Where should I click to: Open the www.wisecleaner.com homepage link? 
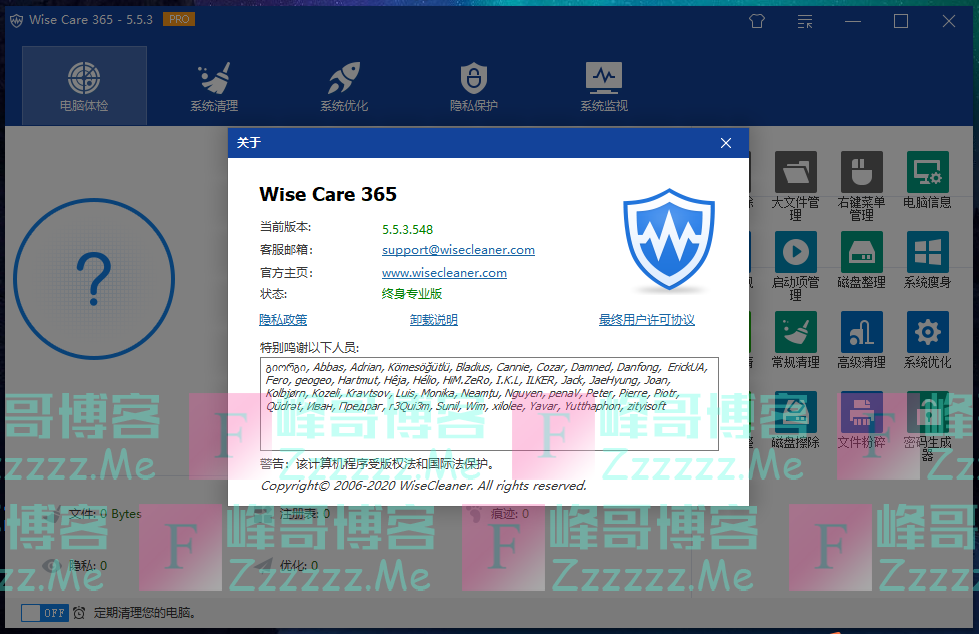point(444,272)
